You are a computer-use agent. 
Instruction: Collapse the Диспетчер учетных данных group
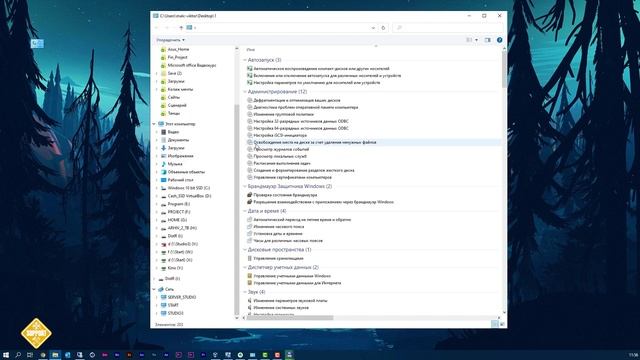245,267
